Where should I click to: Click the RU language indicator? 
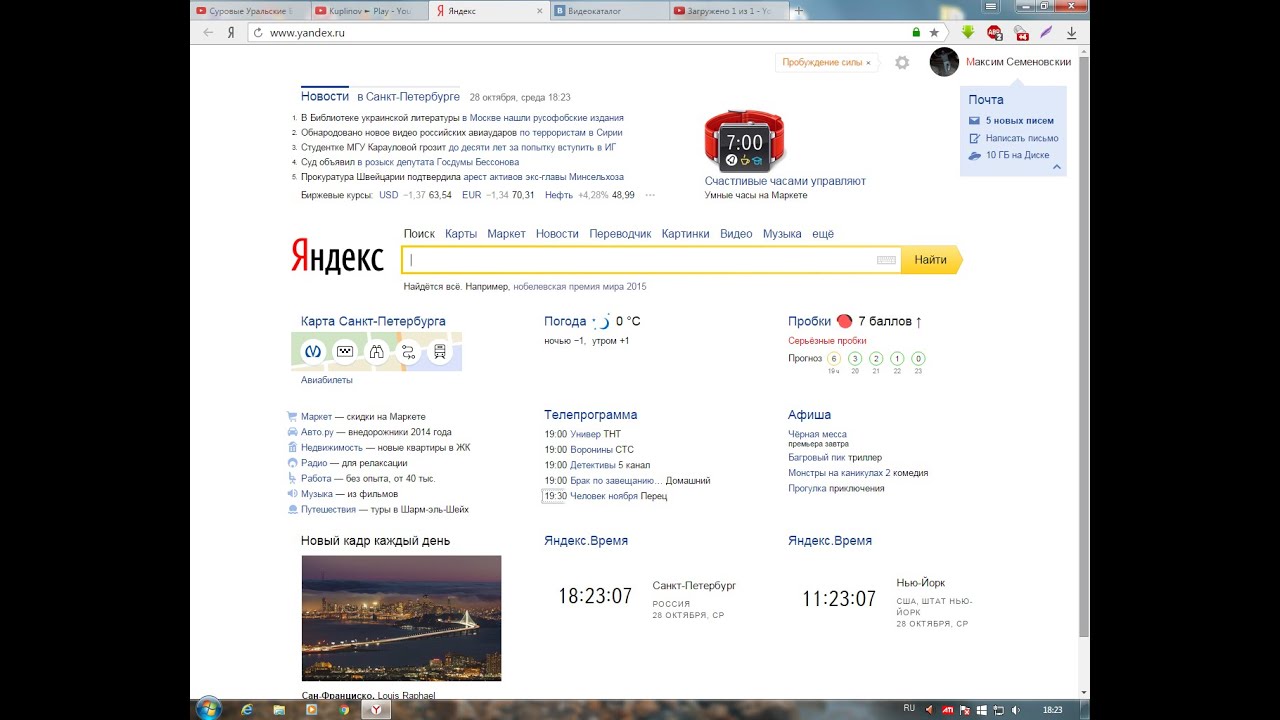click(909, 708)
